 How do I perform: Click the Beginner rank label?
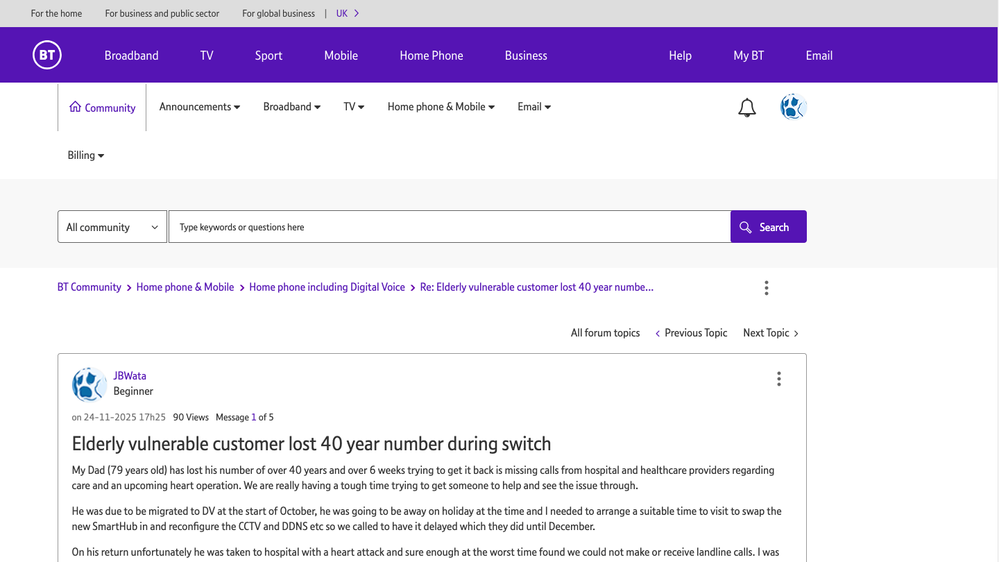click(x=133, y=391)
